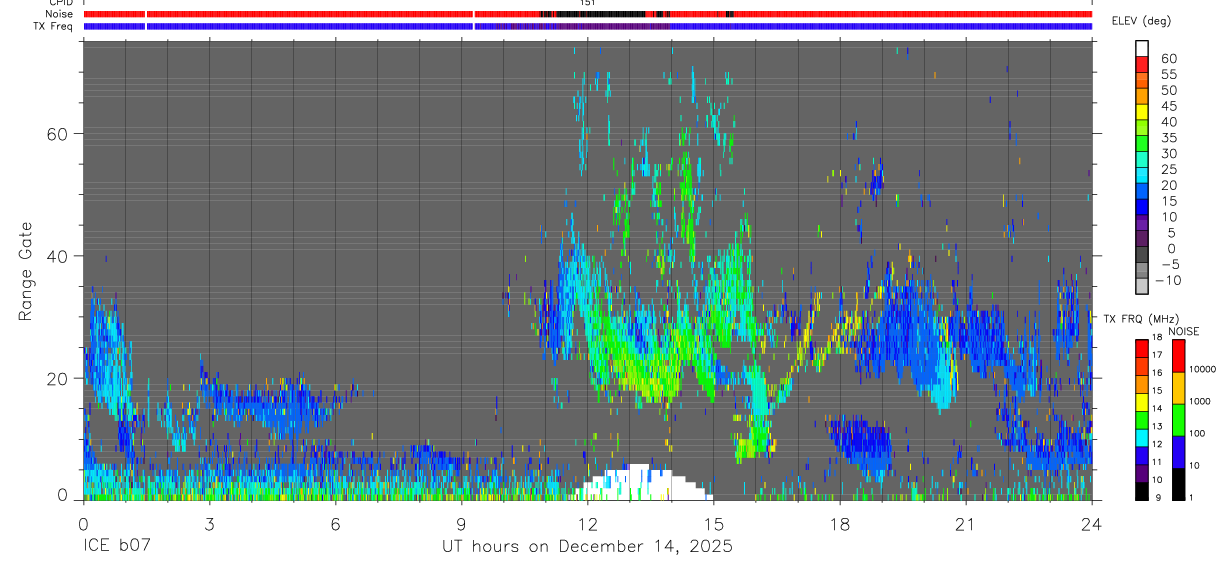The image size is (1228, 567).
Task: Pick the green TX FRQ segment between 13 and 14
Action: [1142, 419]
